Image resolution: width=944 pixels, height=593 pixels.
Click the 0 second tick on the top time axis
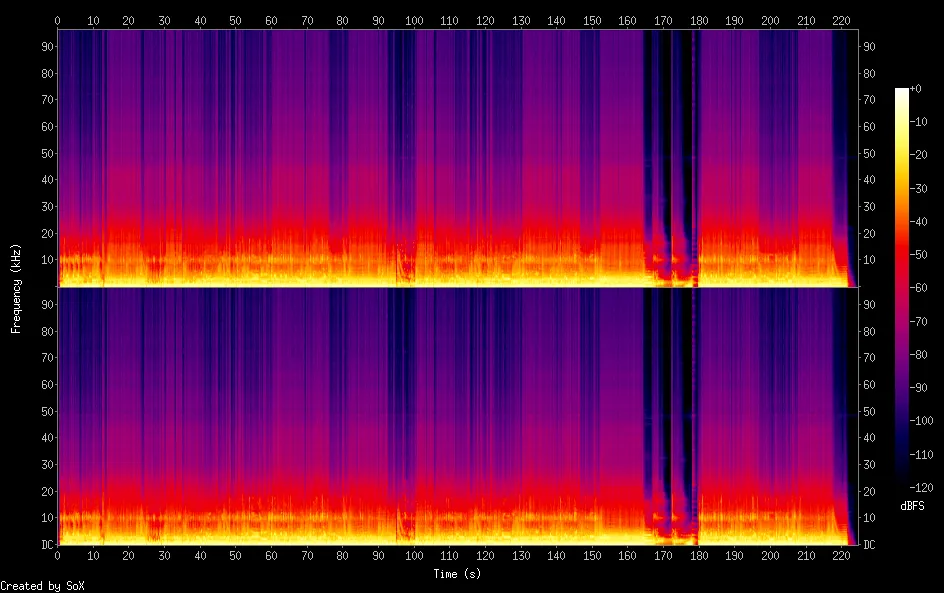[58, 20]
